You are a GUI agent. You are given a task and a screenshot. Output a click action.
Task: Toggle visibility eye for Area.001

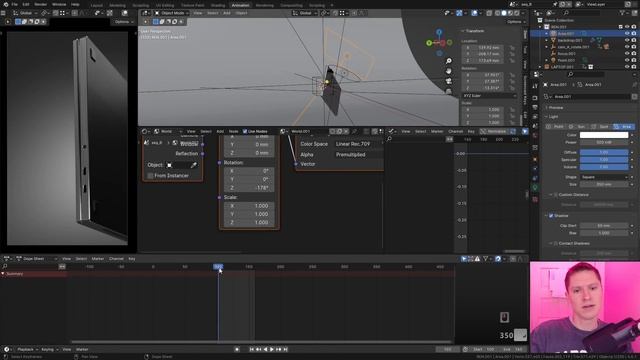point(627,34)
